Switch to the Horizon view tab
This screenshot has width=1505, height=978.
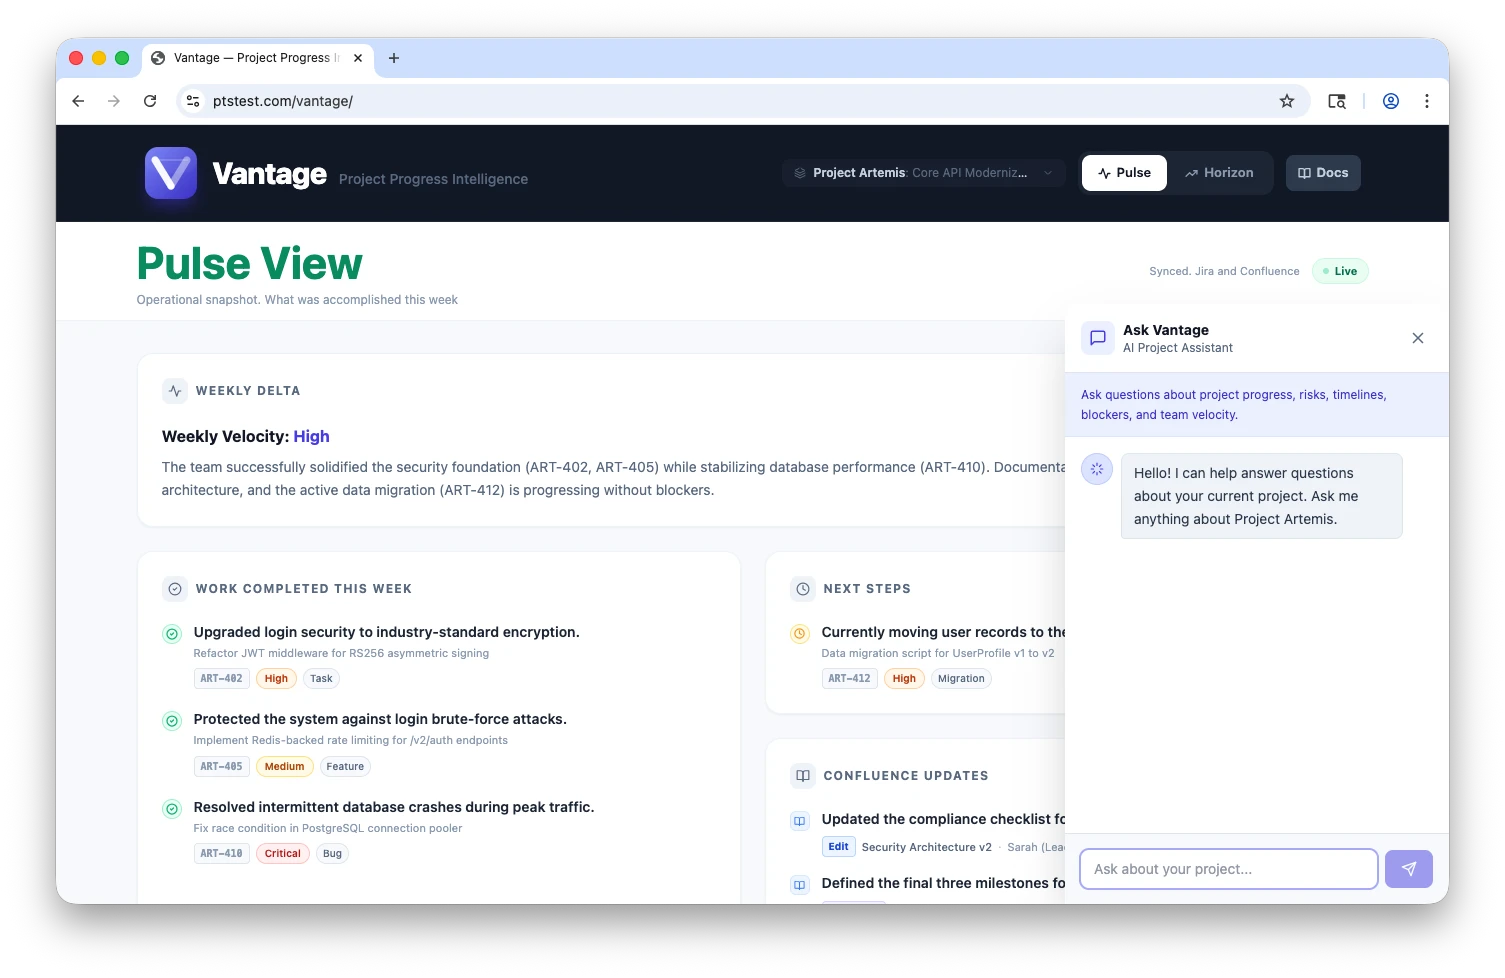click(x=1219, y=173)
